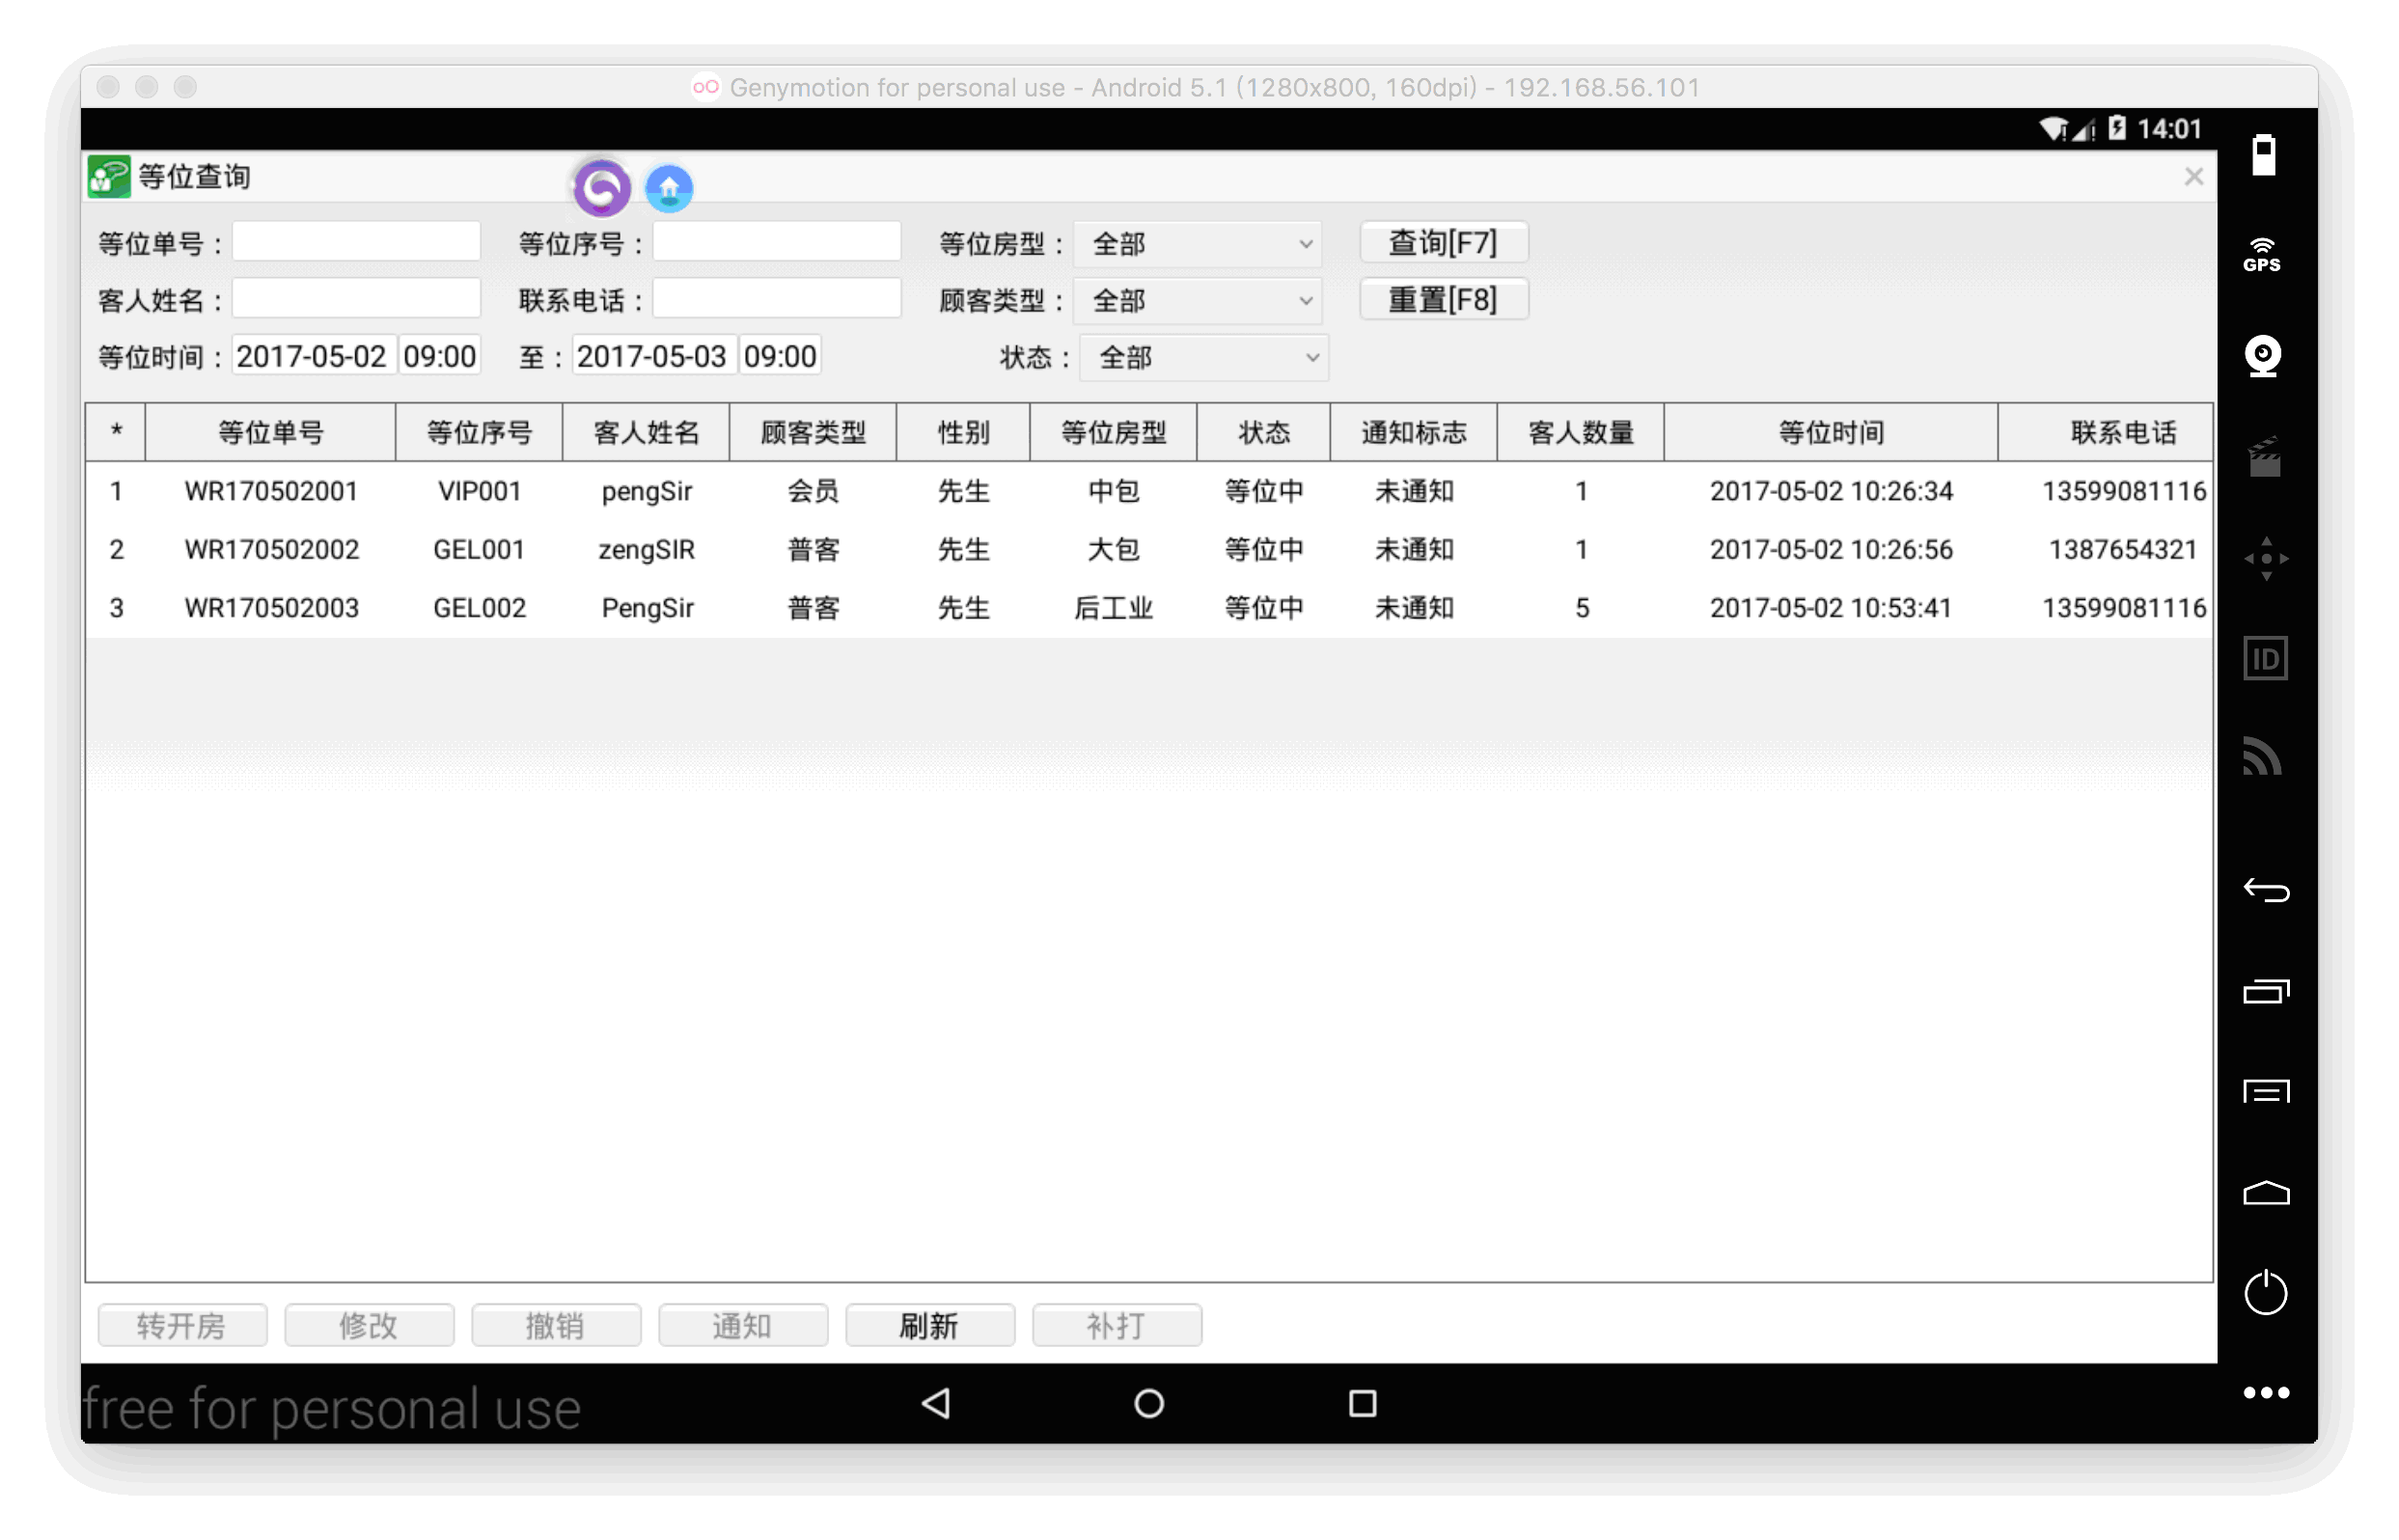Click the Wi-Fi status bar icon
Screen dimensions: 2399x1540
[2053, 129]
